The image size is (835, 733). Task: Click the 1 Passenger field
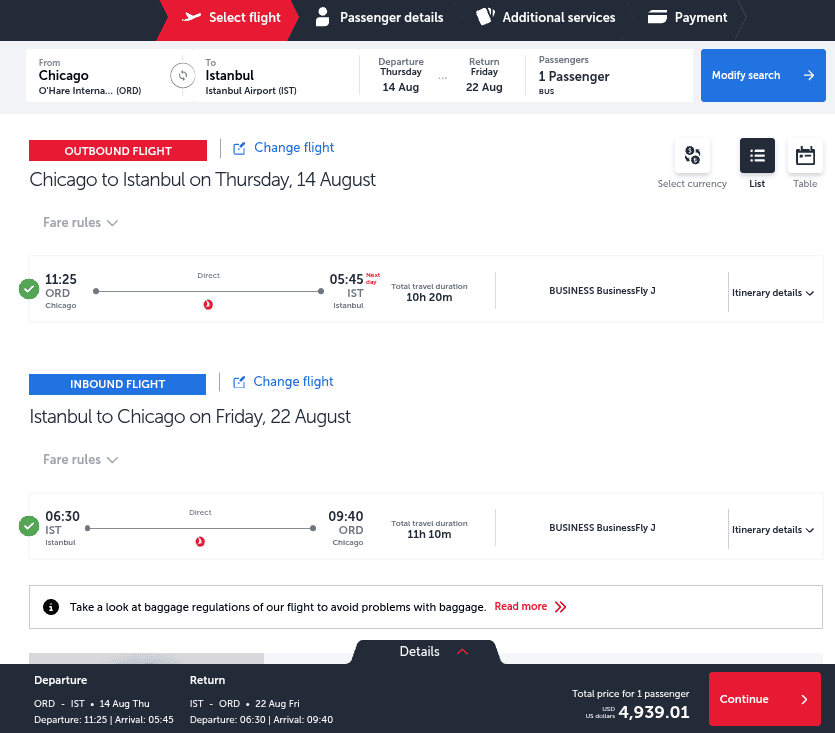point(608,75)
